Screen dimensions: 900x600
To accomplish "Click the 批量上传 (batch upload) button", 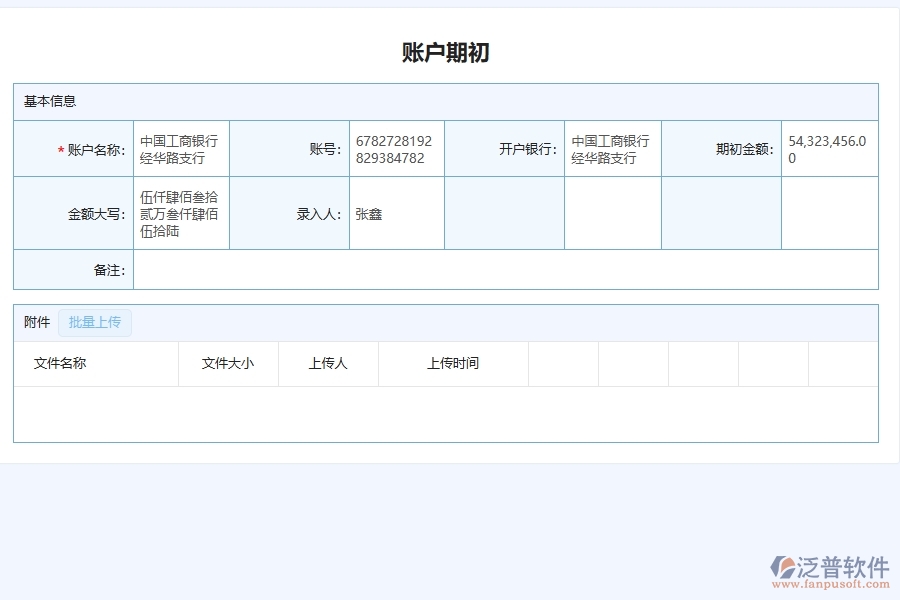I will pyautogui.click(x=96, y=322).
